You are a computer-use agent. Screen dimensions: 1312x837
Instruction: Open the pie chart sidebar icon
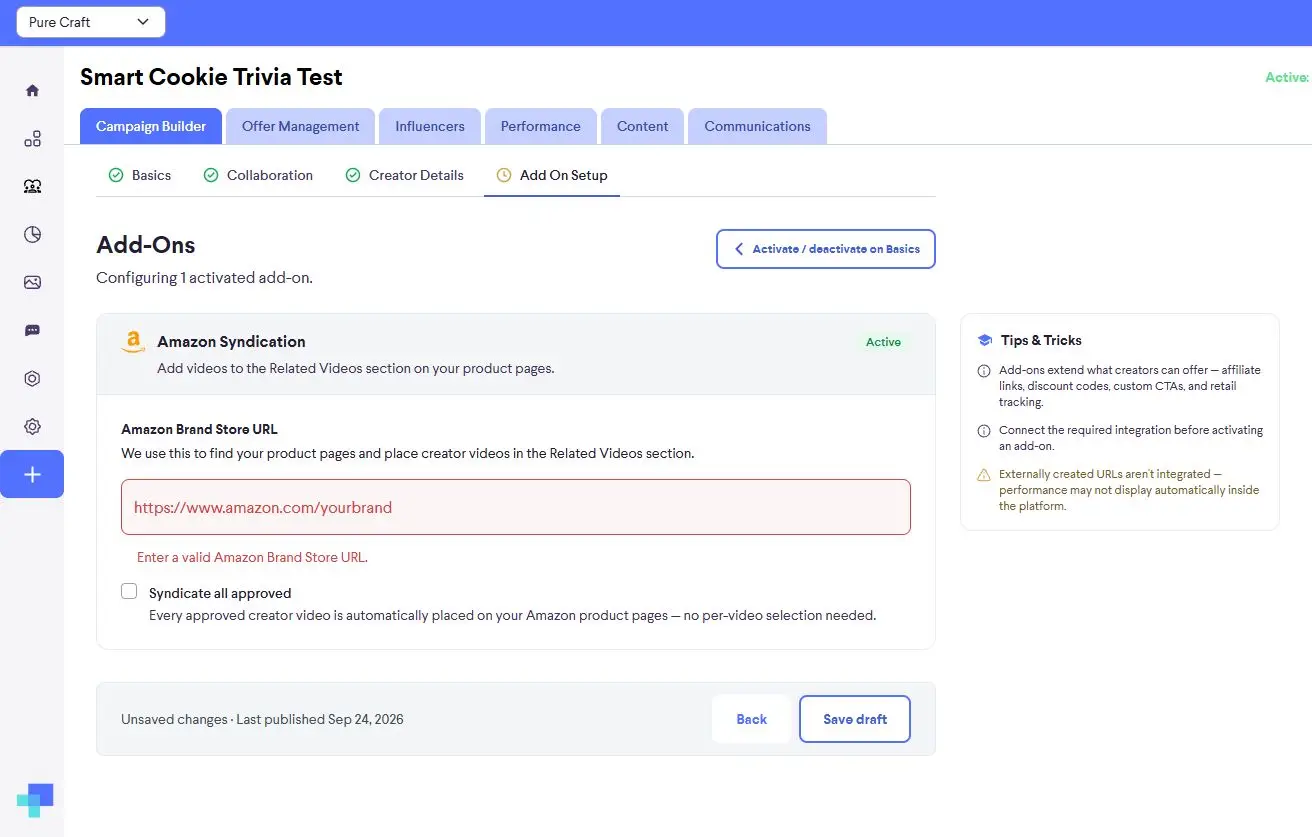pyautogui.click(x=32, y=234)
